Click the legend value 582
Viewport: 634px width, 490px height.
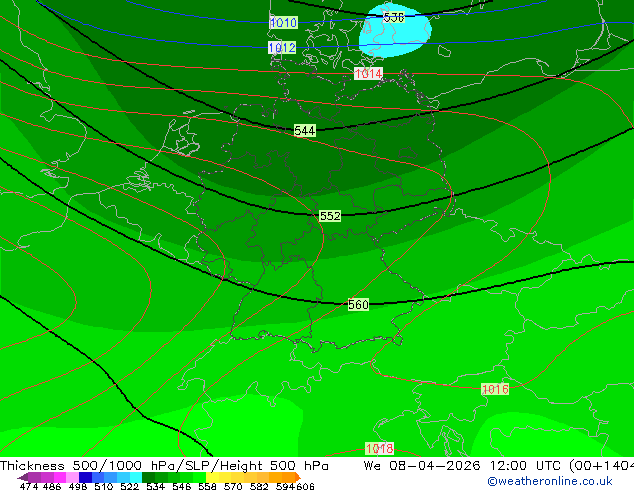pos(259,486)
